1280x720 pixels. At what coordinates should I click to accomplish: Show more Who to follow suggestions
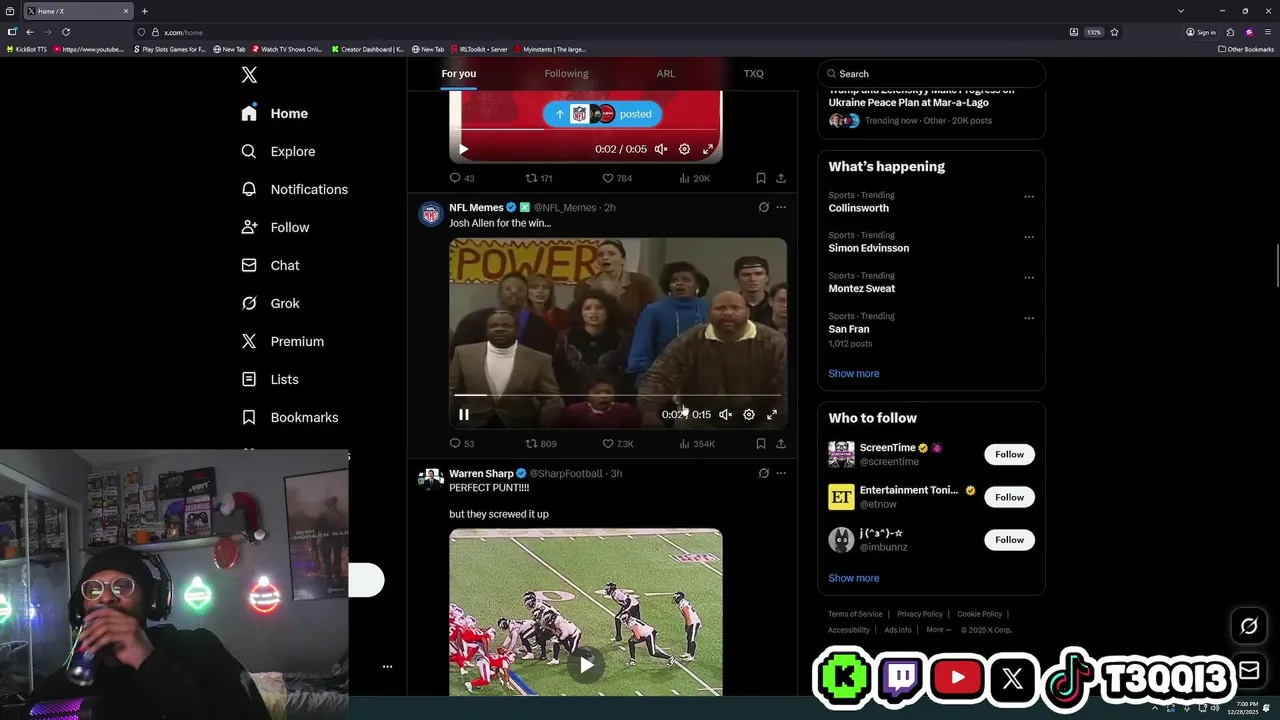tap(854, 578)
